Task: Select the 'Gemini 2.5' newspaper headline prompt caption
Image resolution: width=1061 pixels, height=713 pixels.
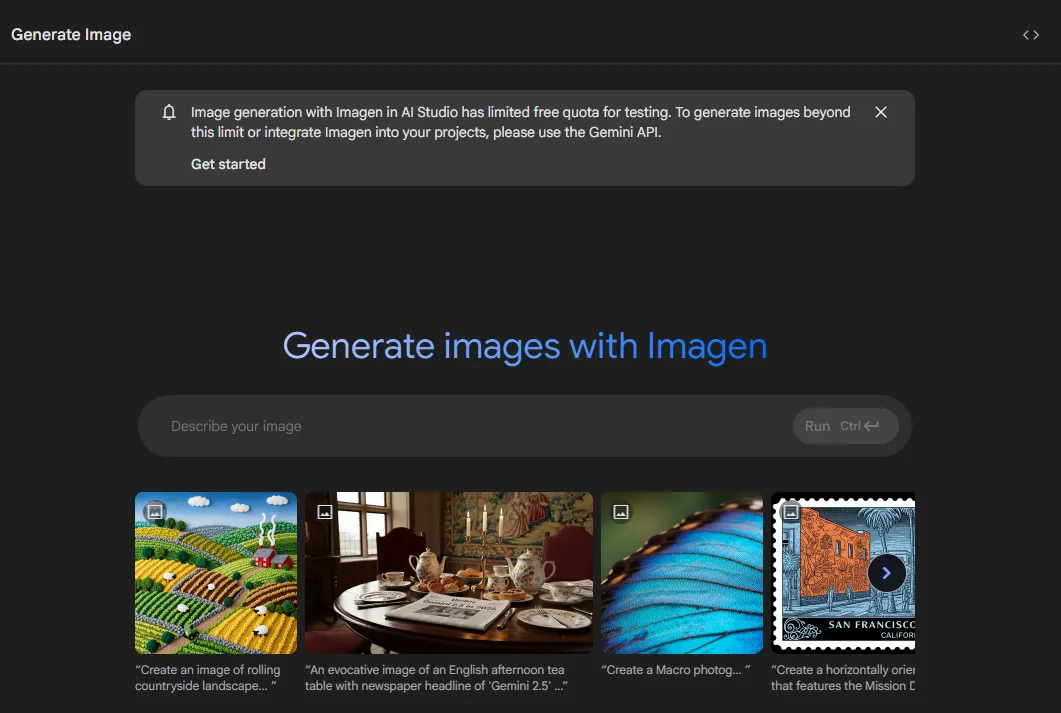Action: 436,678
